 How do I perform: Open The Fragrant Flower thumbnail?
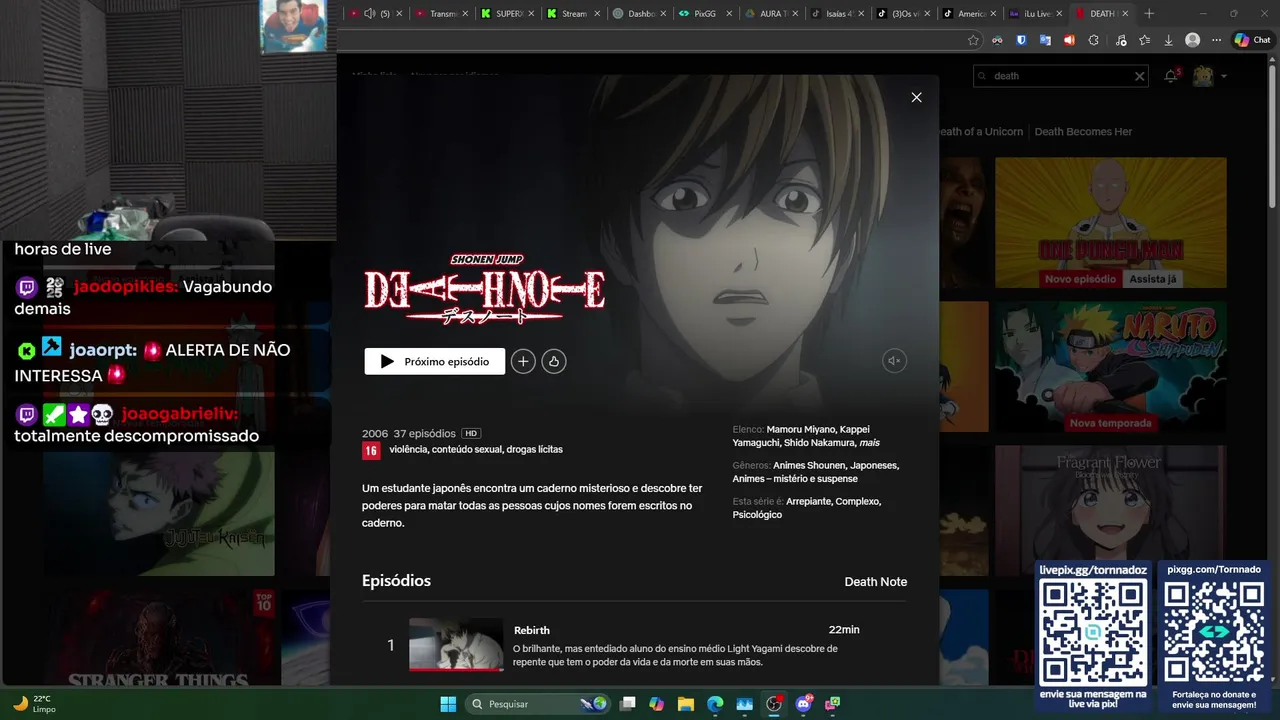1110,511
